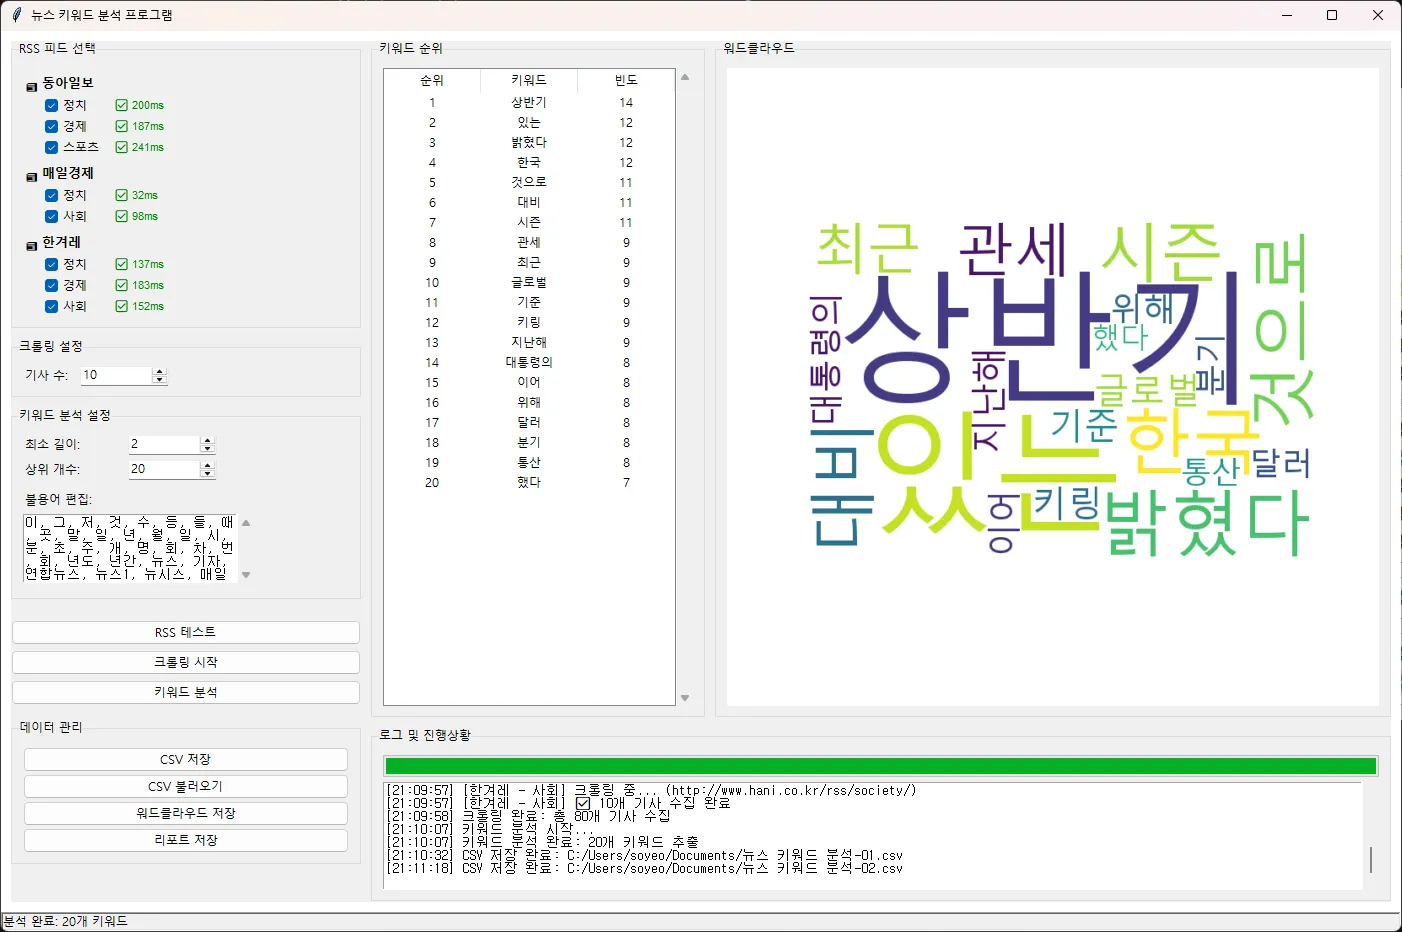Click the stopword box scroll up arrow
This screenshot has height=932, width=1402.
coord(246,522)
